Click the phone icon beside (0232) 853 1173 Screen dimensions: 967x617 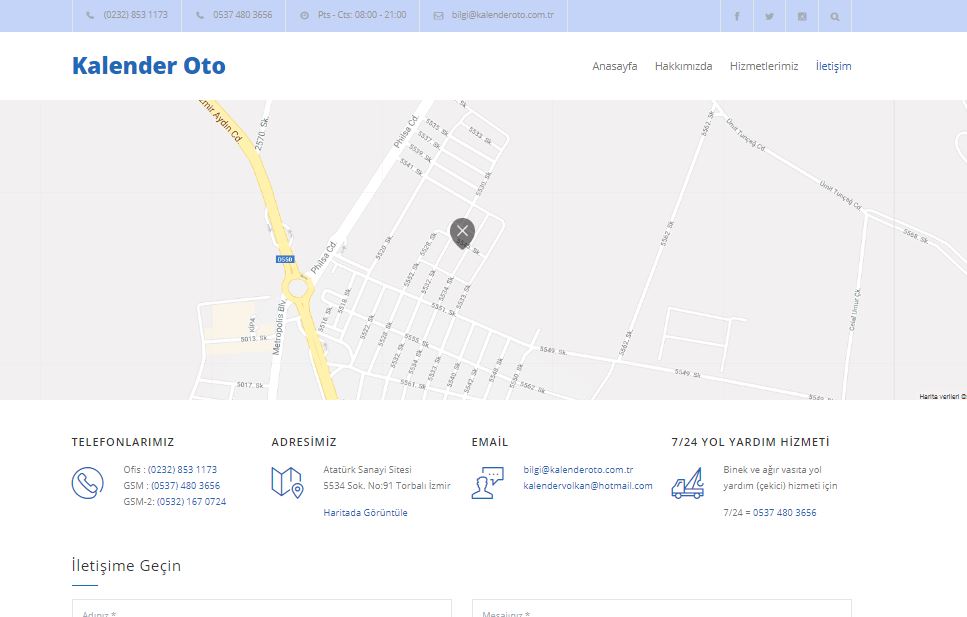point(90,15)
